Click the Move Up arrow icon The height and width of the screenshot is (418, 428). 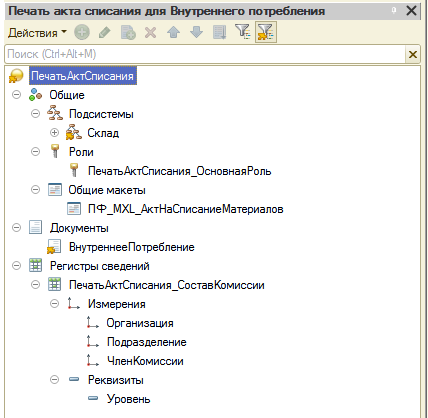(173, 32)
